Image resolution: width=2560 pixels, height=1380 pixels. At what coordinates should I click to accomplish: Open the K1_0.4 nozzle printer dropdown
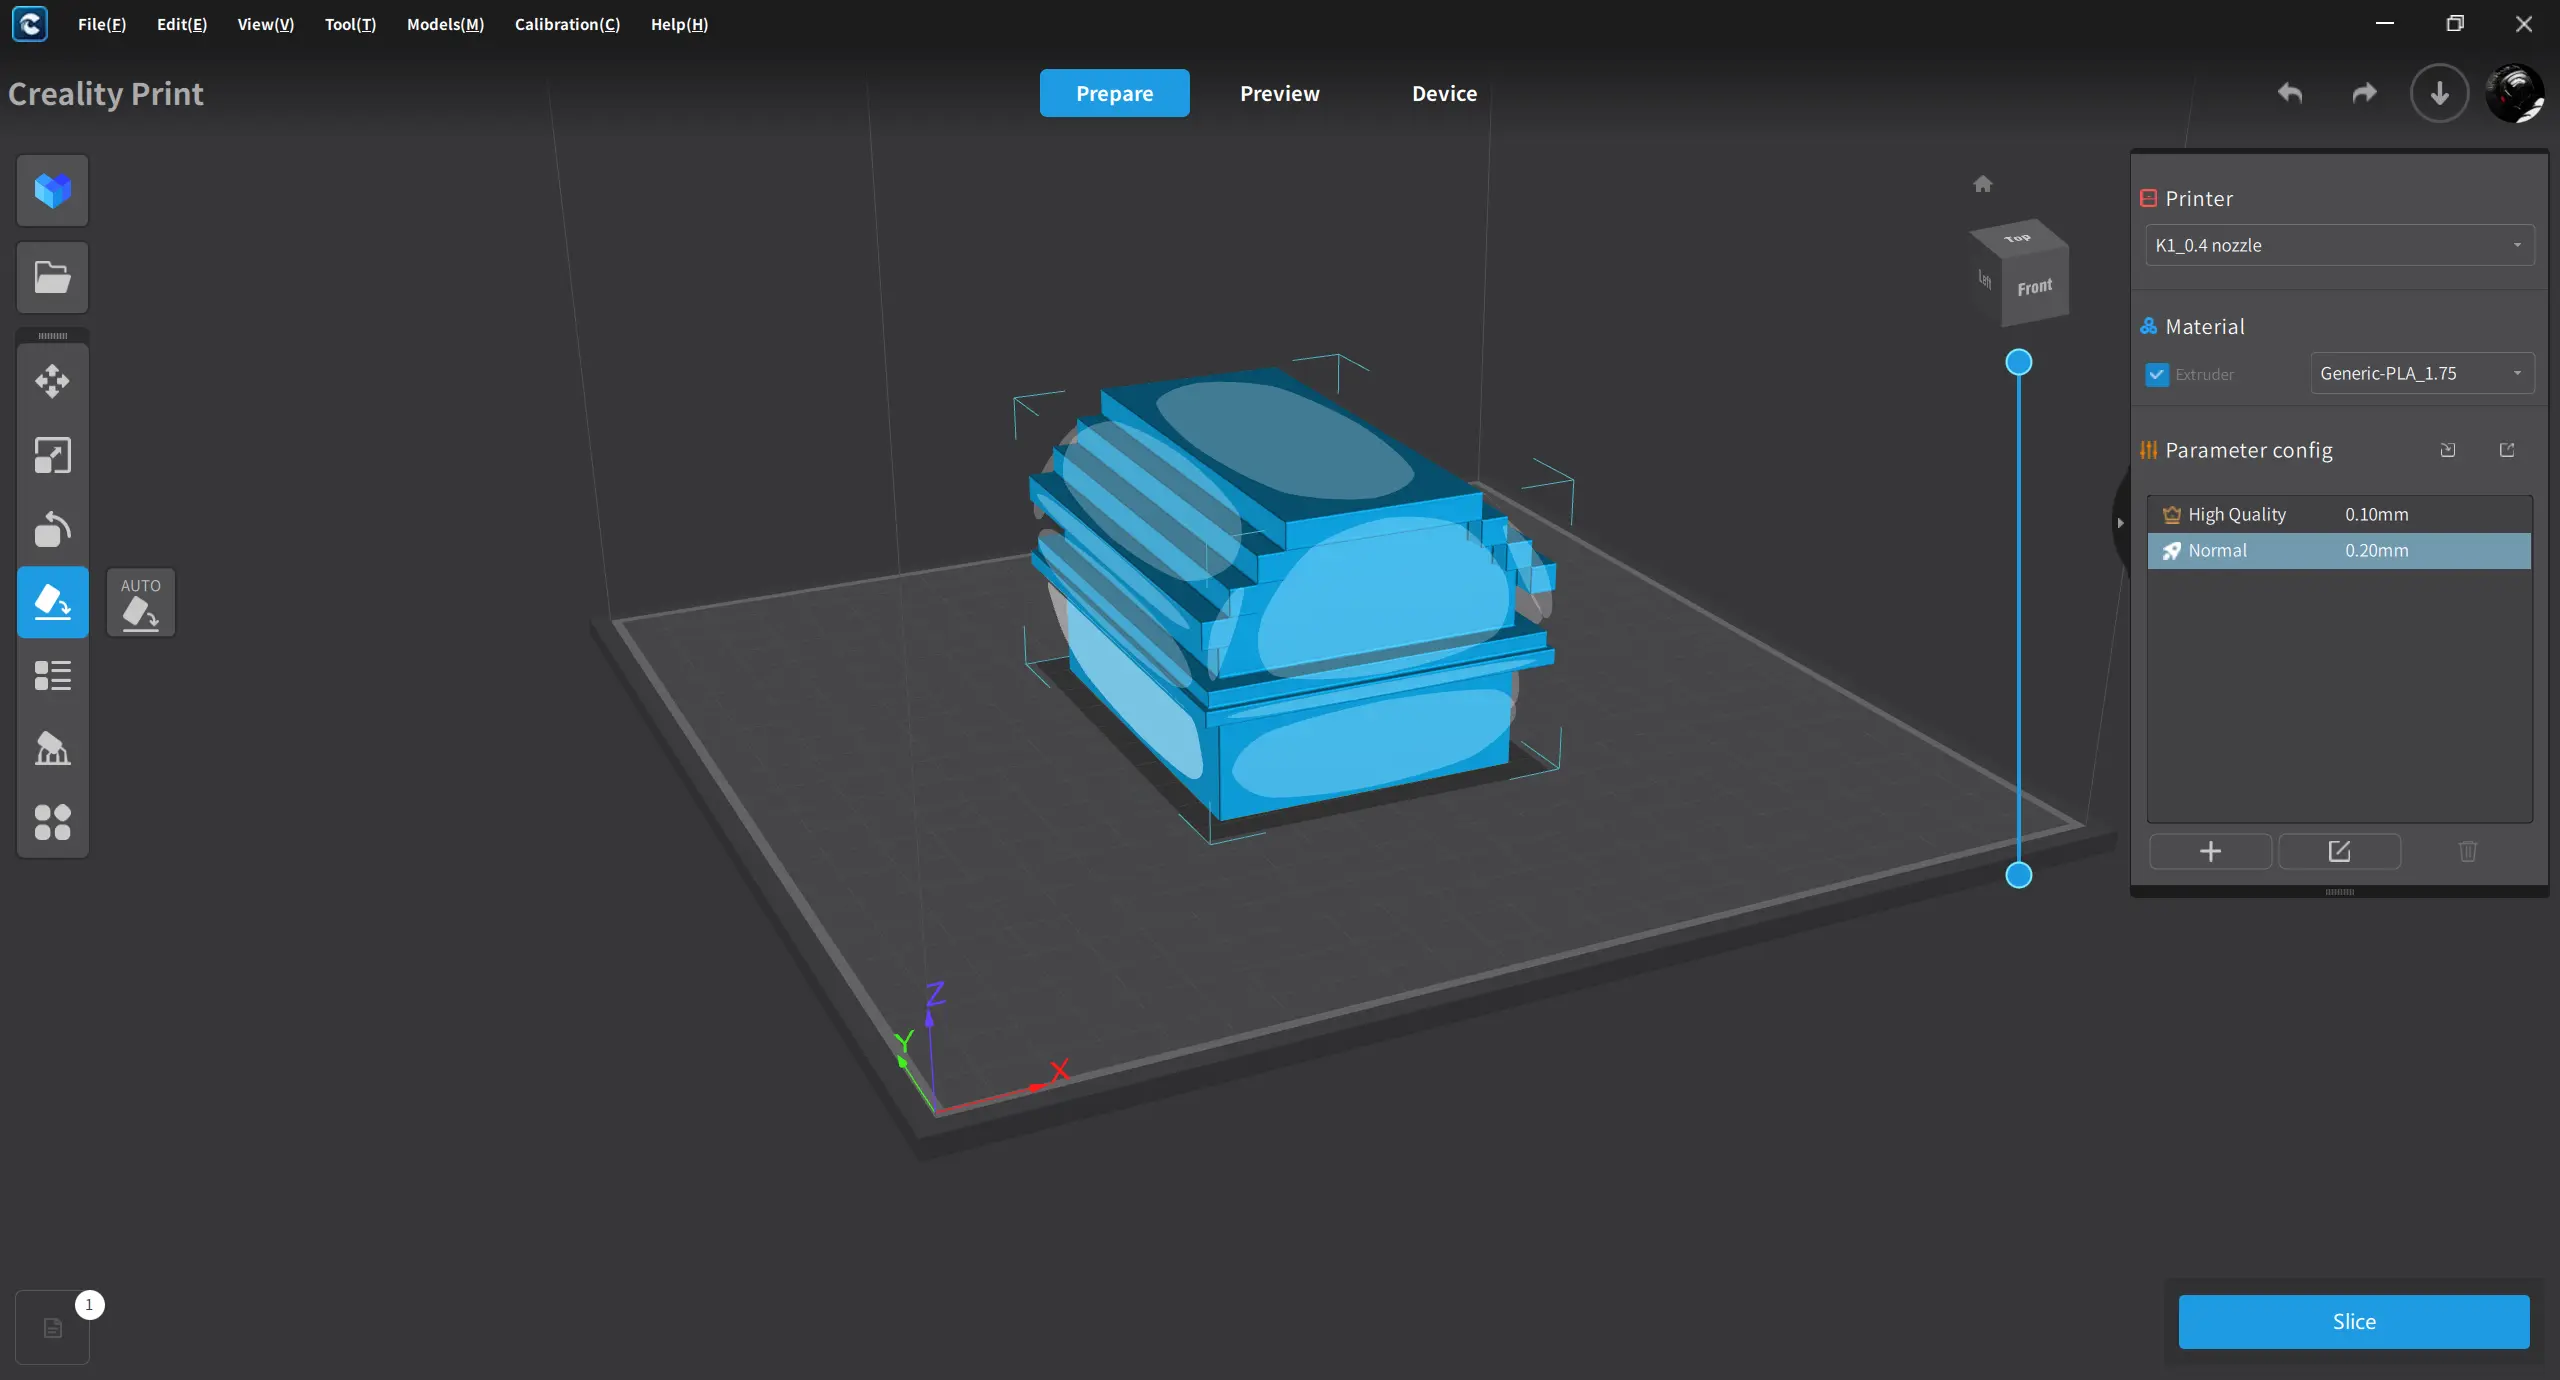click(x=2340, y=245)
